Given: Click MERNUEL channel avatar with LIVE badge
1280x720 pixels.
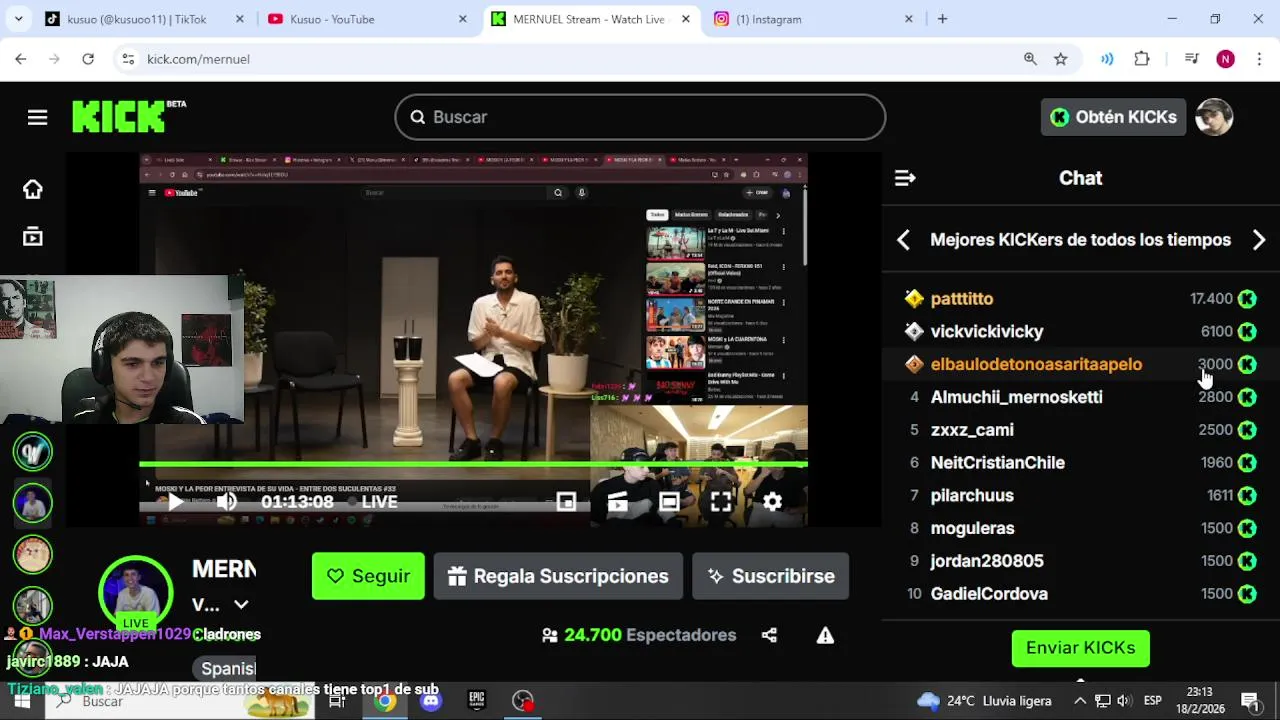Looking at the screenshot, I should [x=136, y=593].
